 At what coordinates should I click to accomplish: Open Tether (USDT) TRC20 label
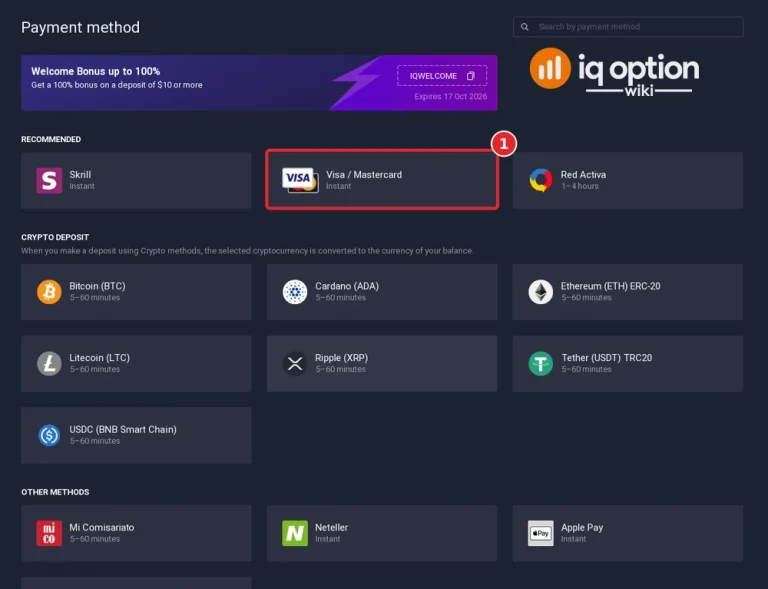point(606,358)
